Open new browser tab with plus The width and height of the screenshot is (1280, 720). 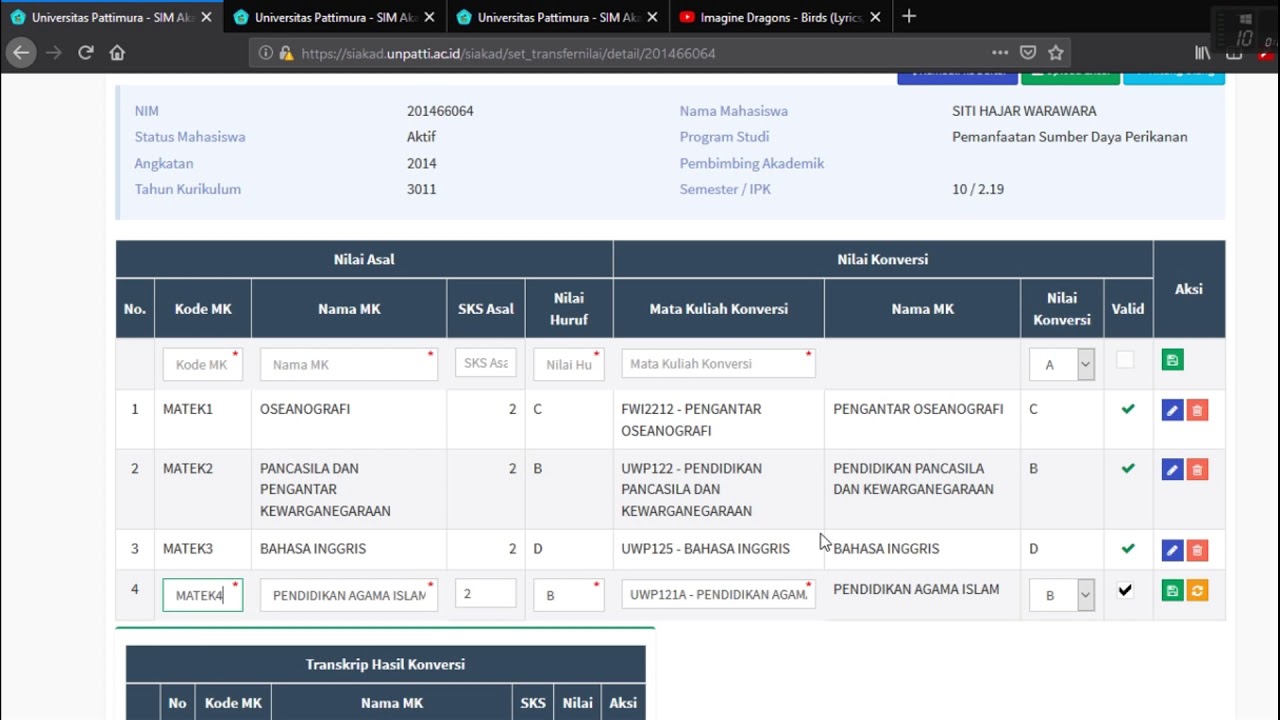(909, 17)
